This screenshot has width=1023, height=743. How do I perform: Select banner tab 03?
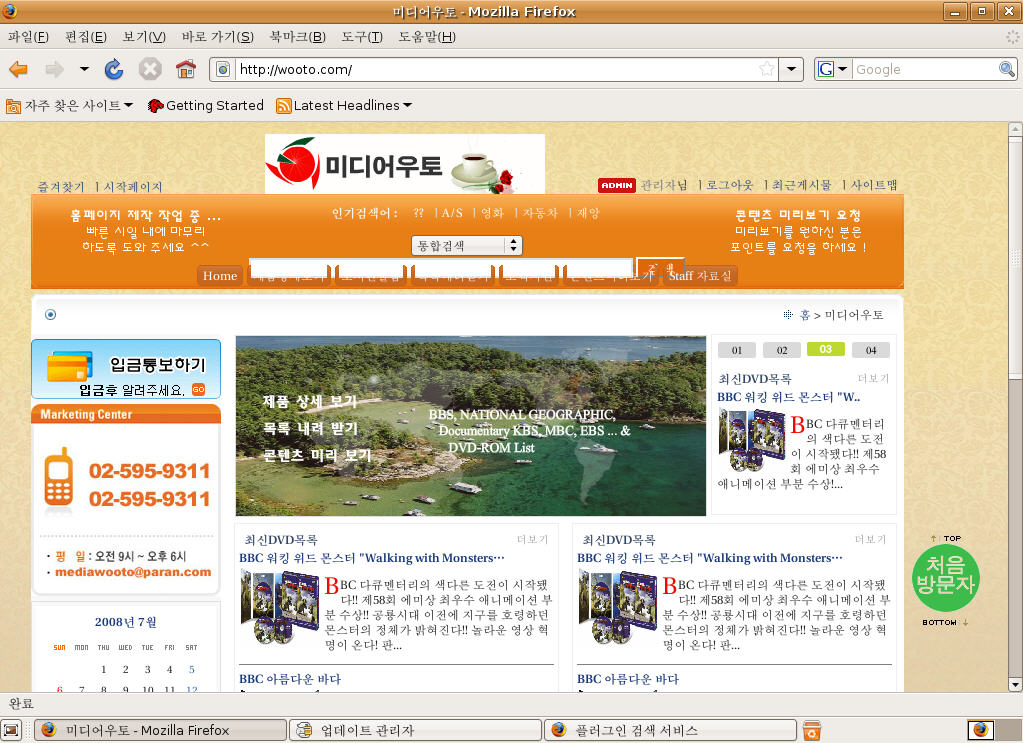pos(826,350)
